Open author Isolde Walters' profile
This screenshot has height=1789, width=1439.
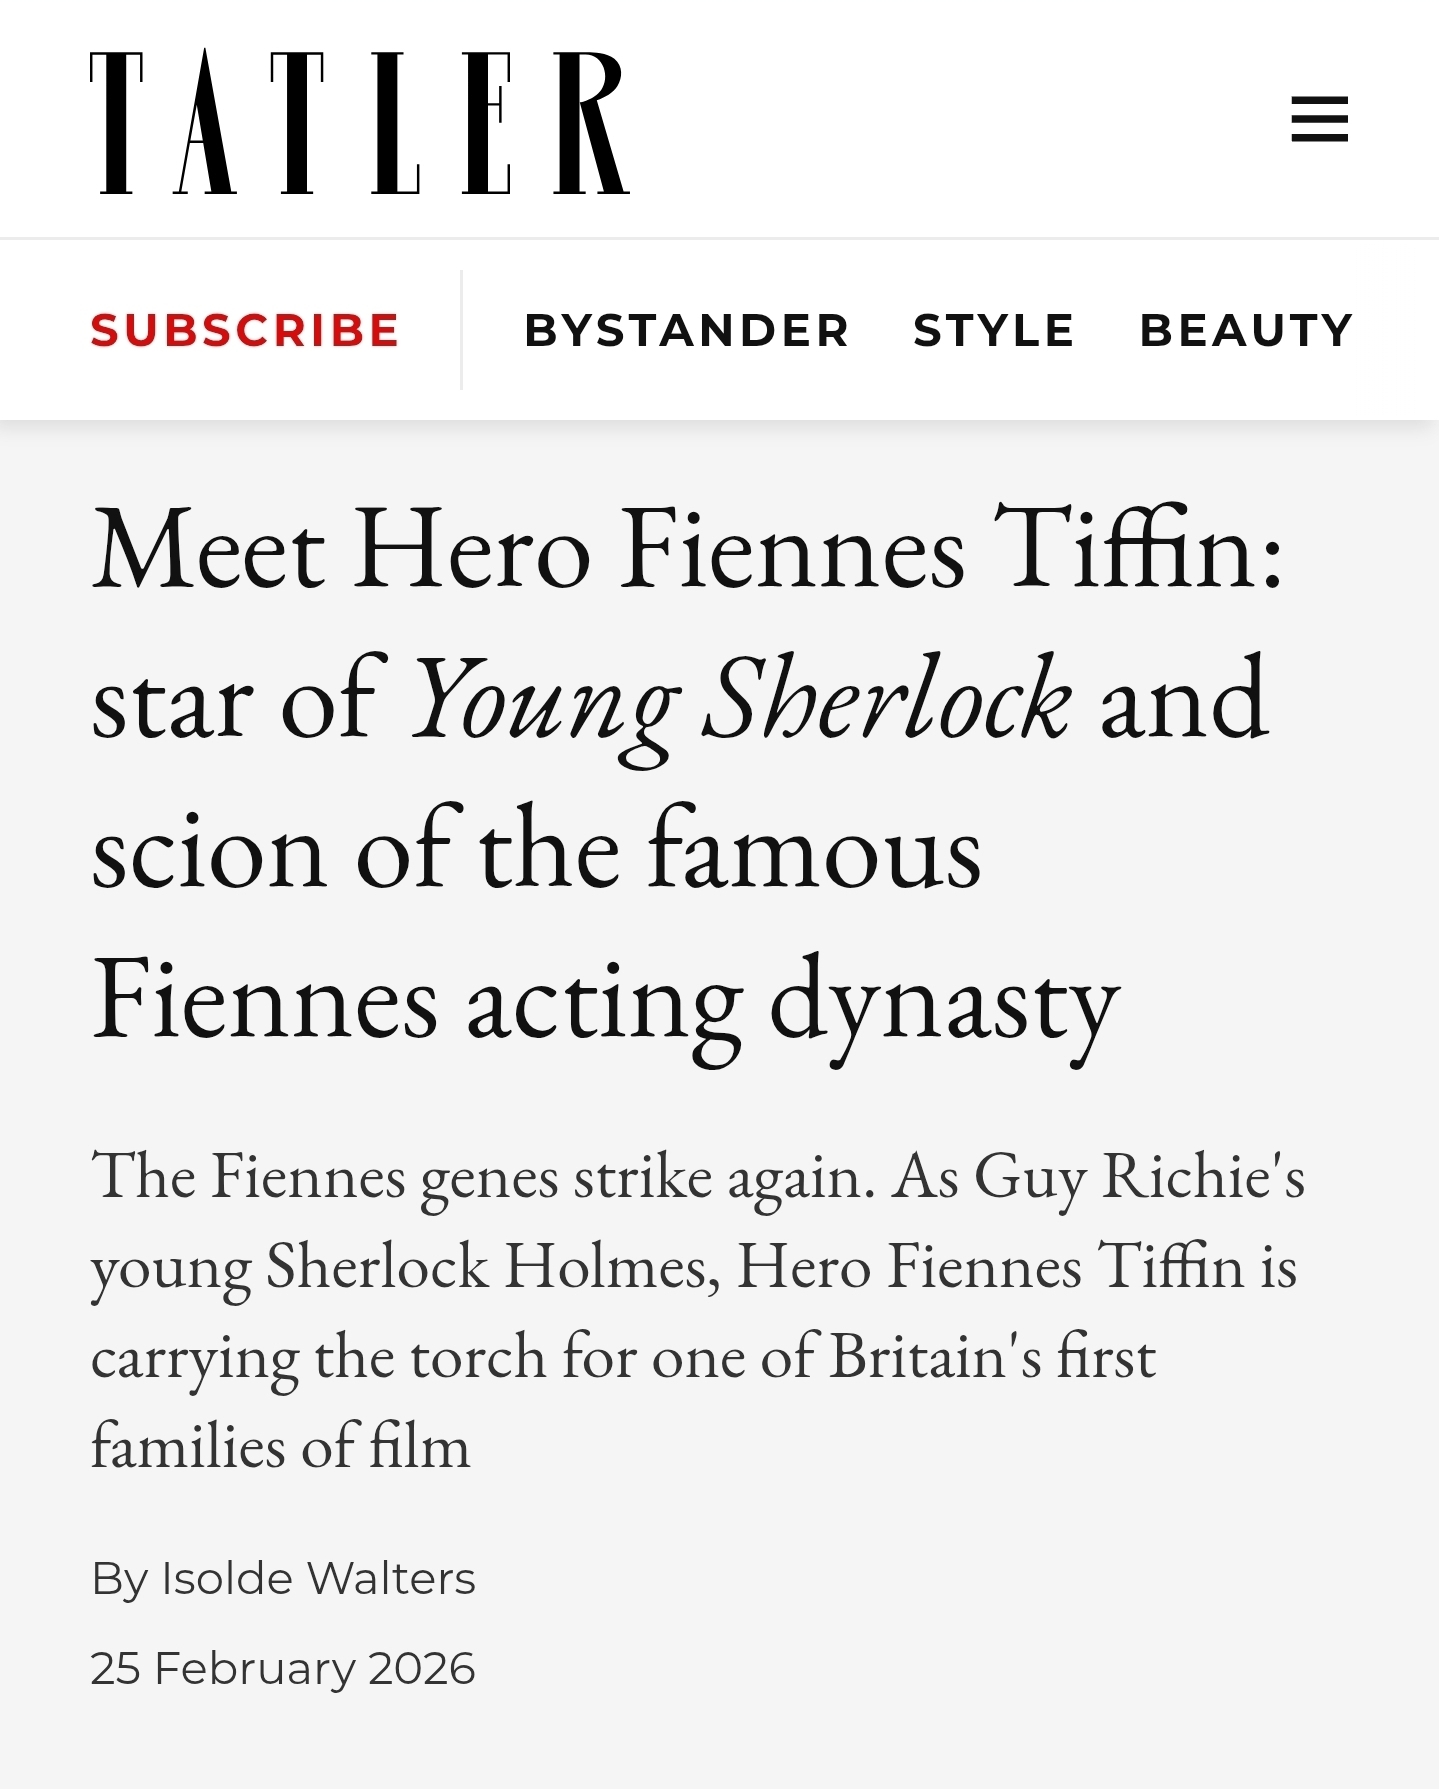tap(318, 1578)
